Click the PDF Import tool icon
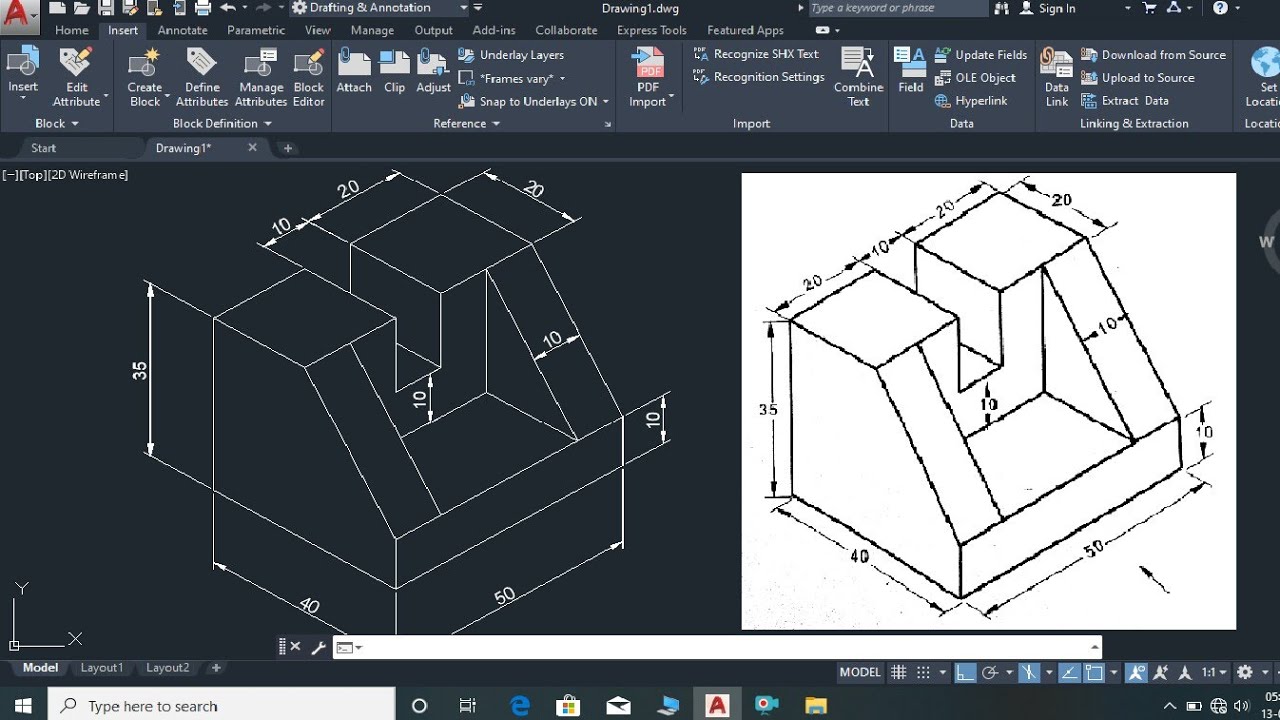Image resolution: width=1280 pixels, height=720 pixels. point(649,63)
